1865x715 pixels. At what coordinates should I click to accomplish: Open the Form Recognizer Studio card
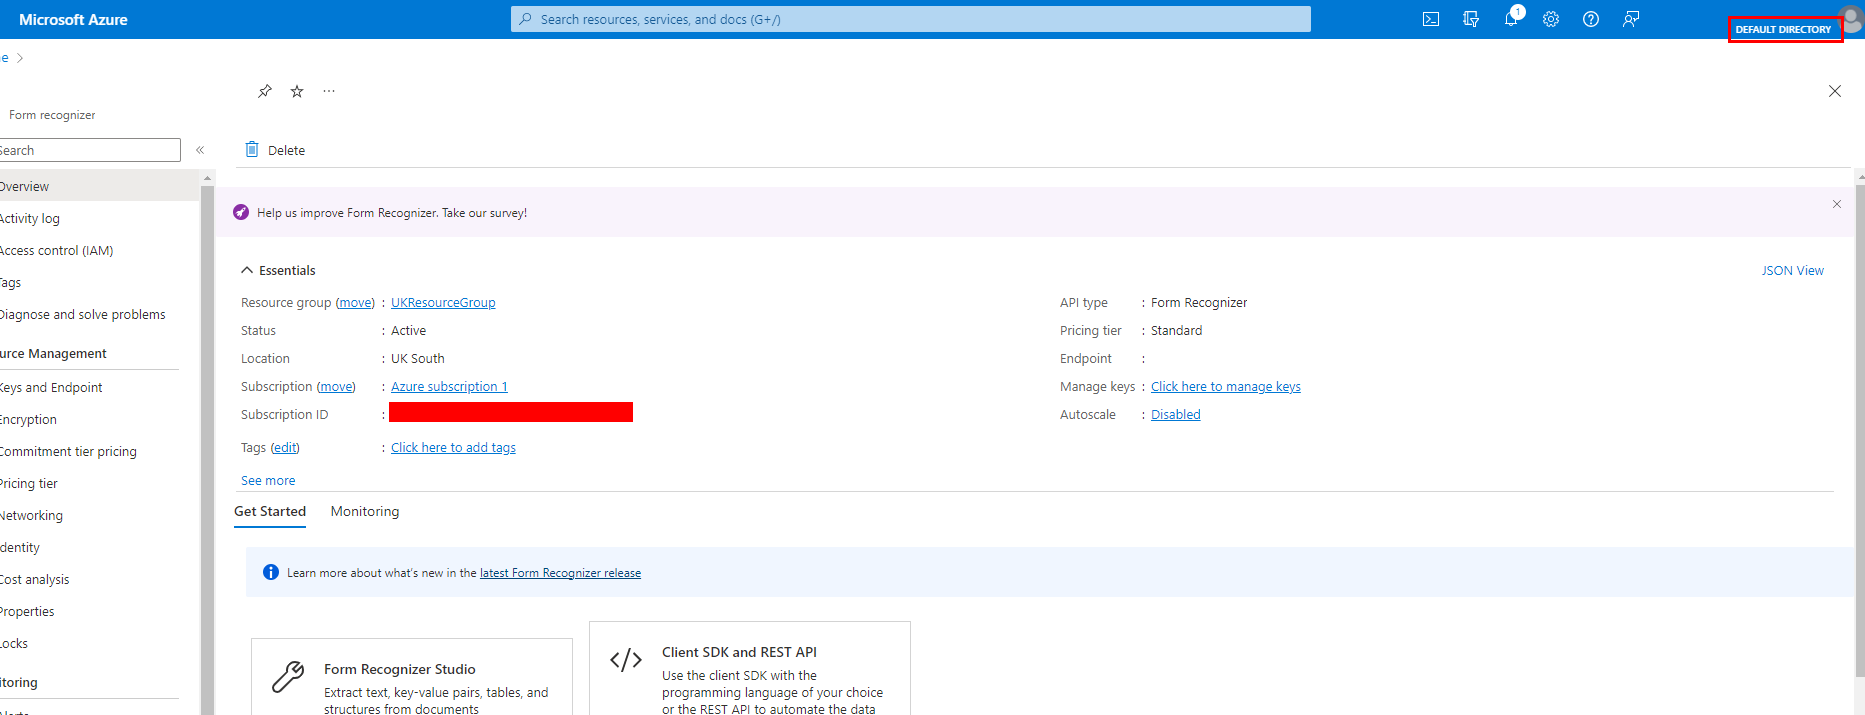[x=412, y=677]
